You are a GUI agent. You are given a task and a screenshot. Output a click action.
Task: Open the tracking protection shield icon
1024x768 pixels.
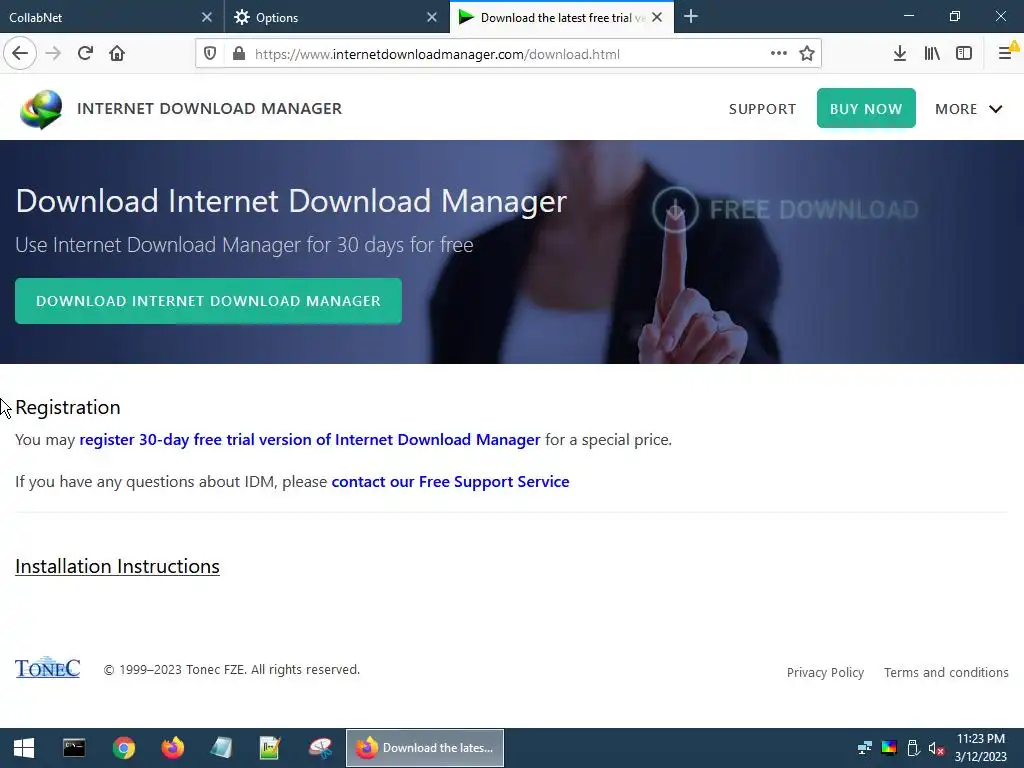pos(210,54)
